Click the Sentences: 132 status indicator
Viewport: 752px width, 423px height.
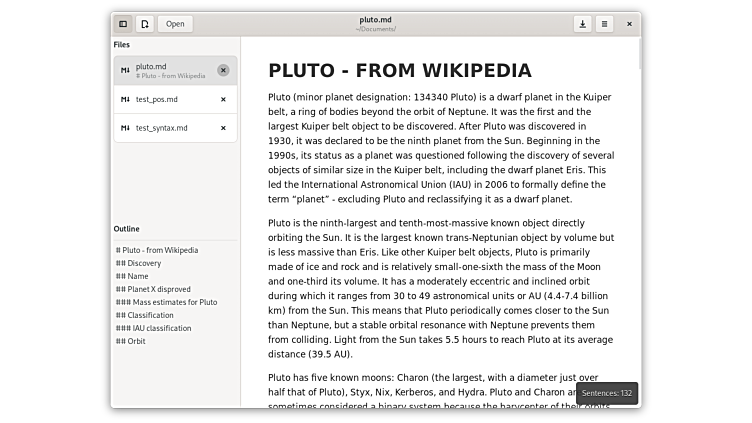click(607, 394)
